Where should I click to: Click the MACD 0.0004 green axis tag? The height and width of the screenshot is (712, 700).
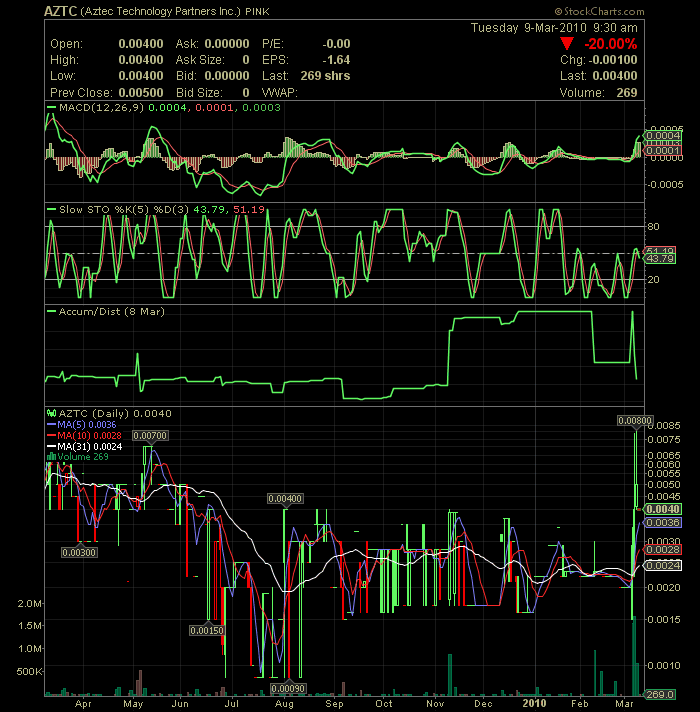pyautogui.click(x=663, y=136)
